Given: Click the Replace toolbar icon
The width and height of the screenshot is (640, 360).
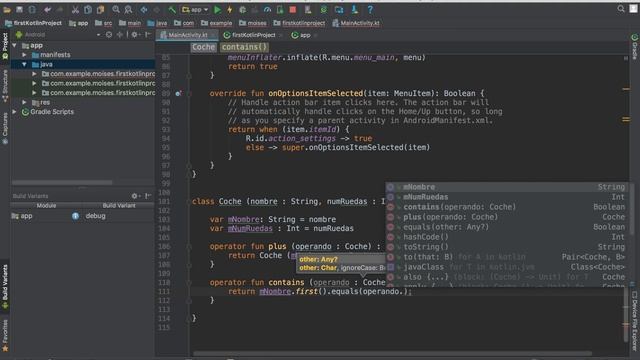Looking at the screenshot, I should [x=128, y=9].
